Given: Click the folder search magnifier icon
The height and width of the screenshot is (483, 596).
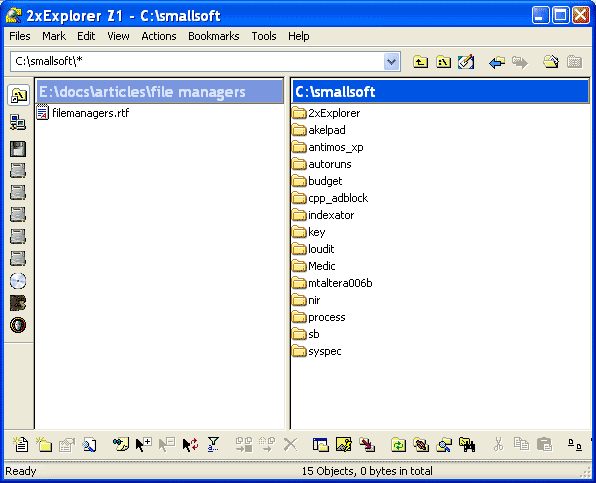Looking at the screenshot, I should pyautogui.click(x=444, y=445).
